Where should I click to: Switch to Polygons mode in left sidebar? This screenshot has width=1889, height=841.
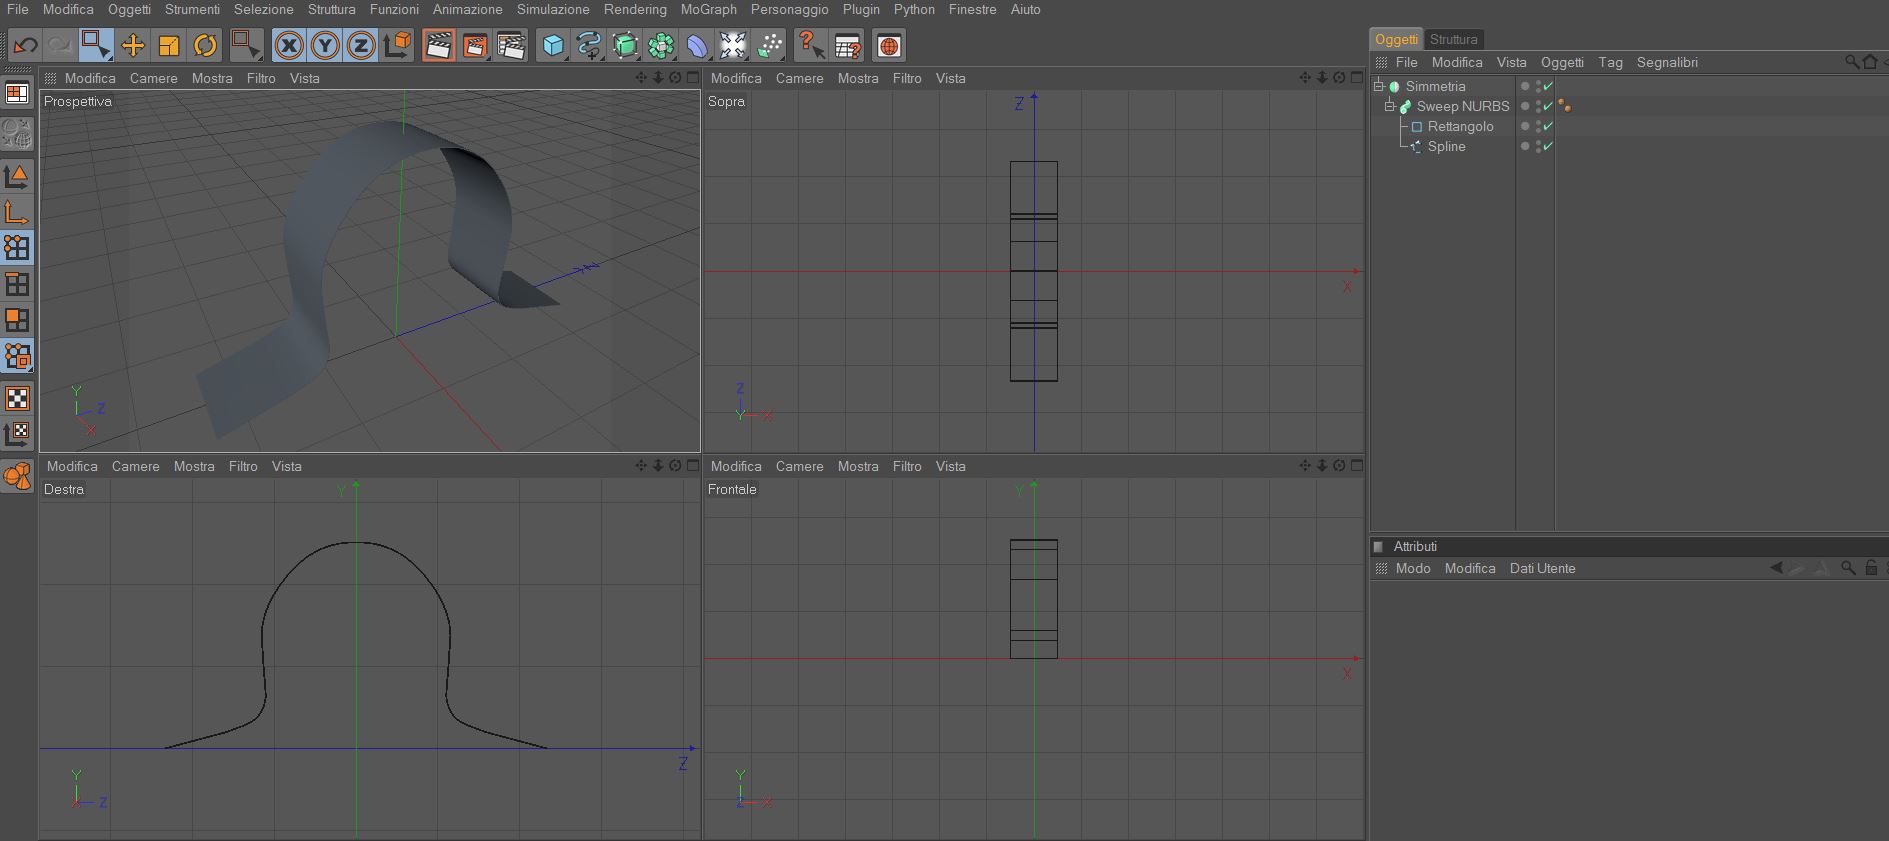click(17, 320)
